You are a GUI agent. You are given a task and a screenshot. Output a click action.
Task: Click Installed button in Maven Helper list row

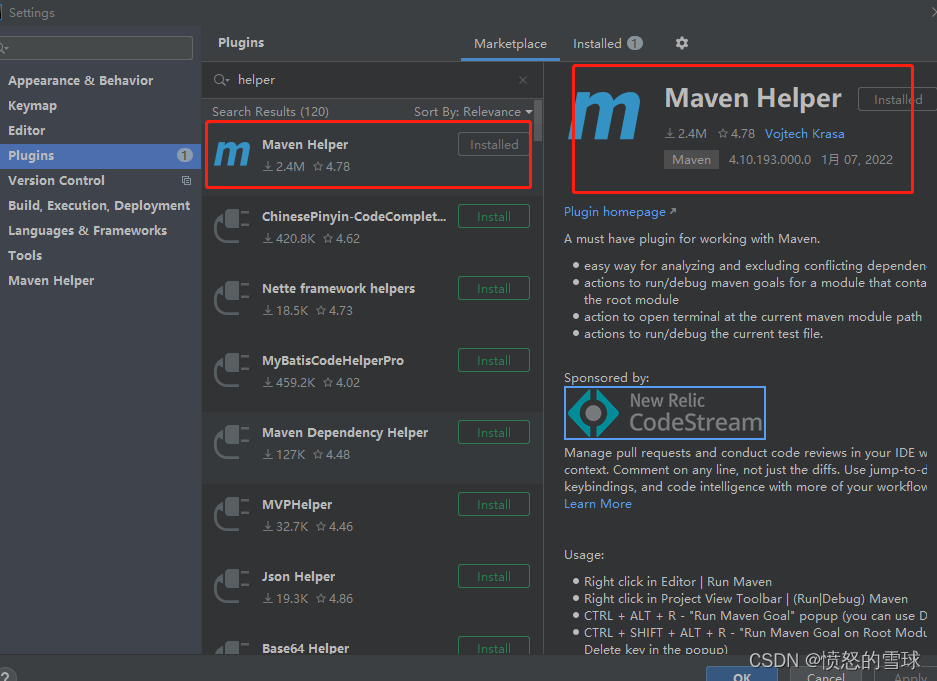point(494,145)
